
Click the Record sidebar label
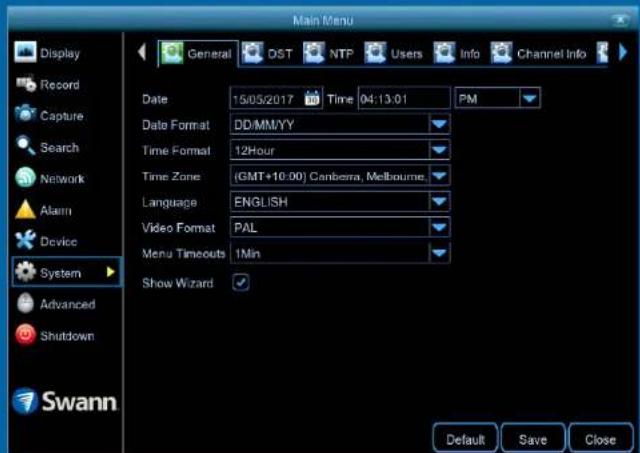tap(60, 84)
